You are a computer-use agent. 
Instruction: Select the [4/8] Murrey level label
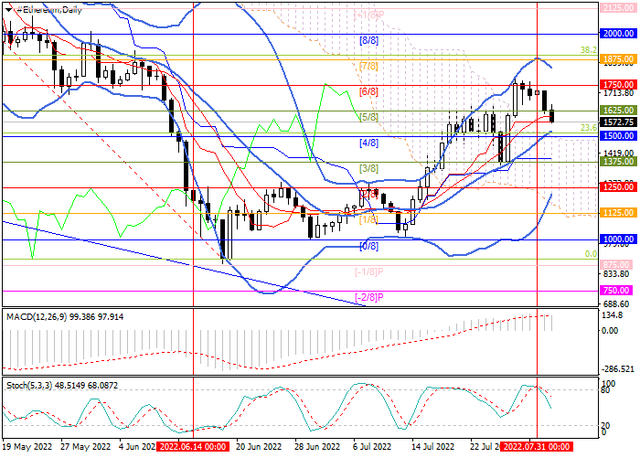click(368, 143)
